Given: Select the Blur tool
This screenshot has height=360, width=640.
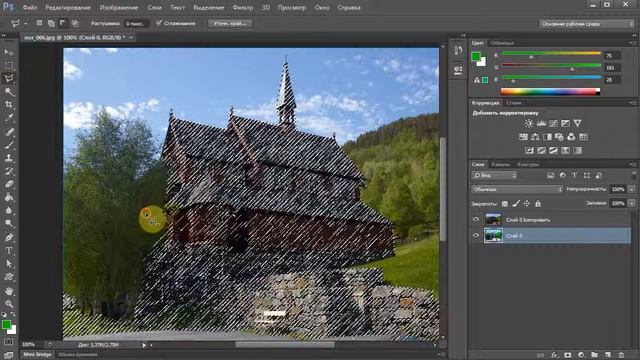Looking at the screenshot, I should 9,211.
